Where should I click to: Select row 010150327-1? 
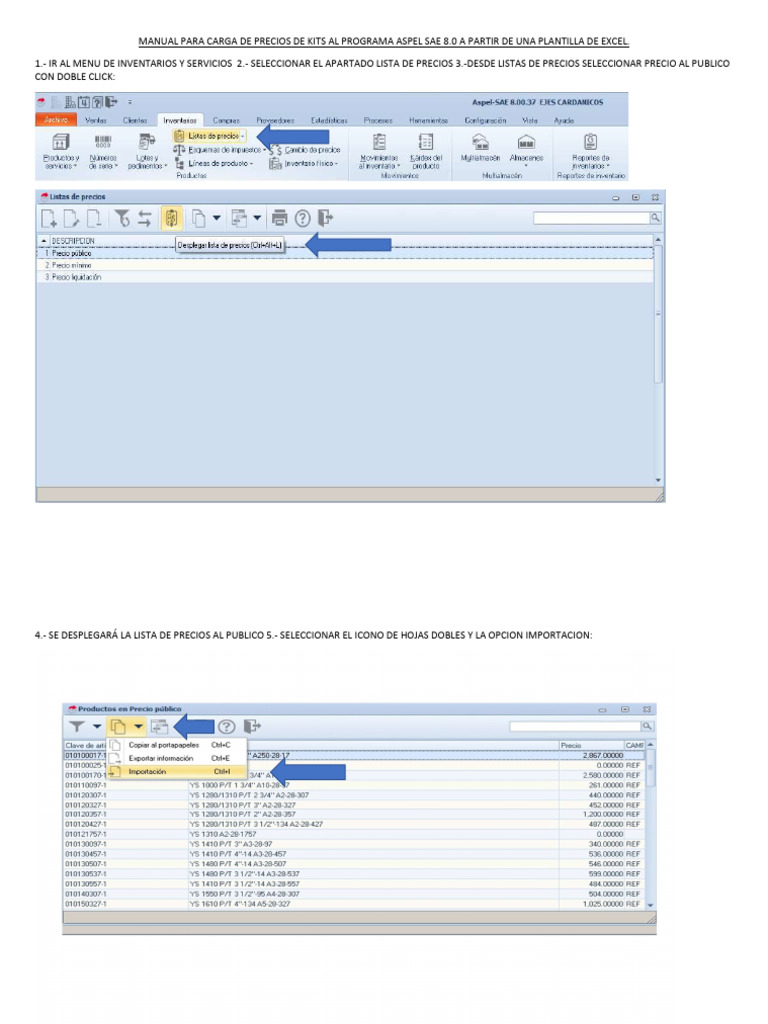click(x=353, y=904)
